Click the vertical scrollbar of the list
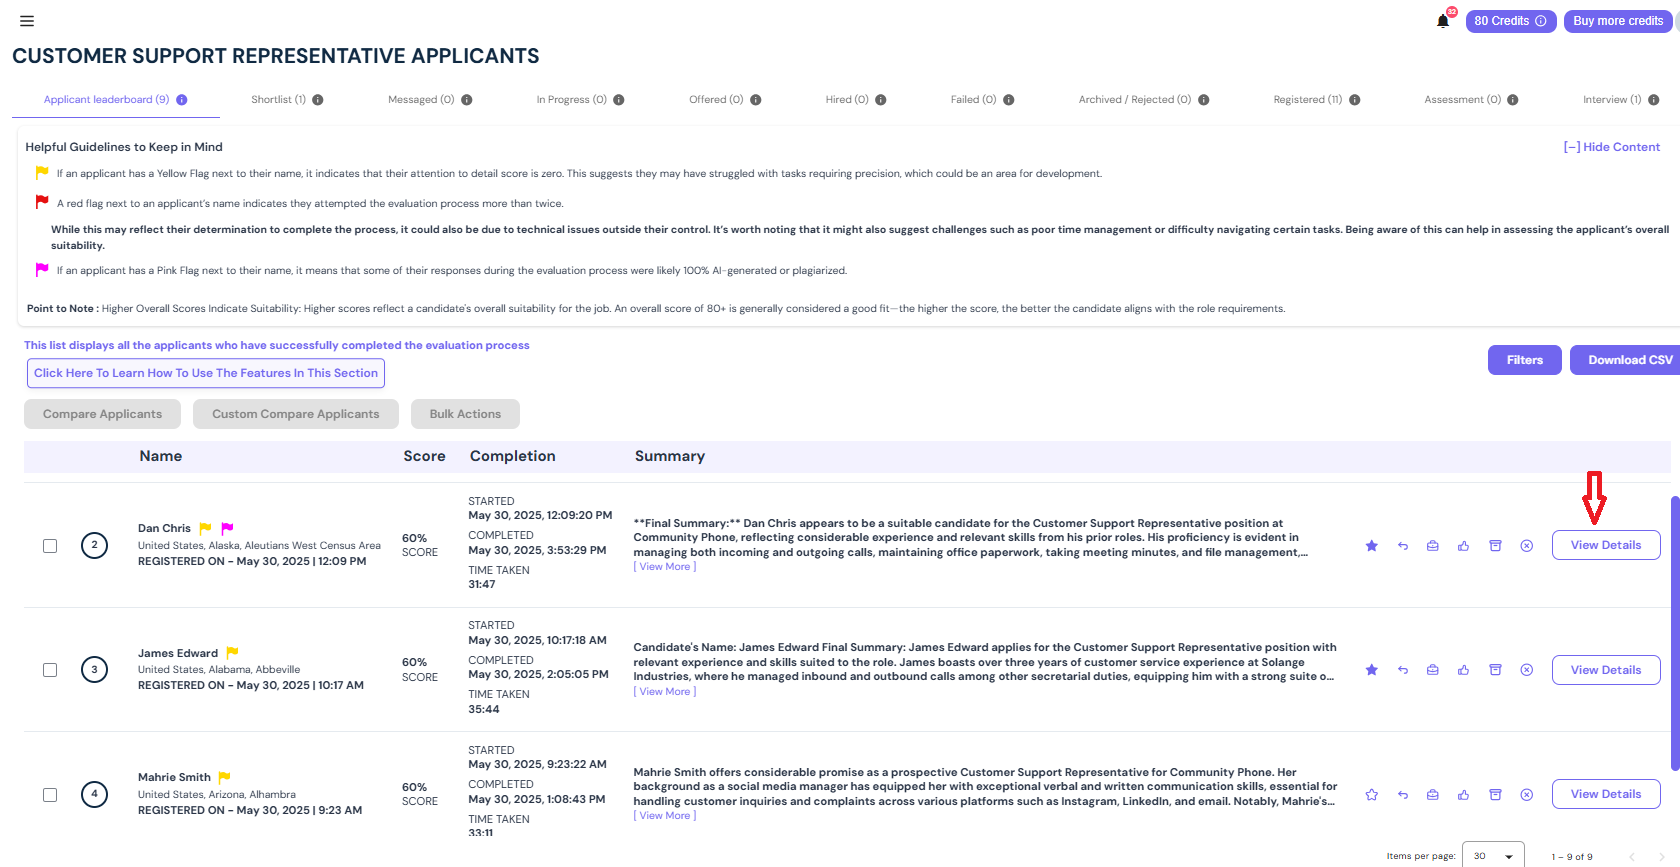 (x=1675, y=632)
